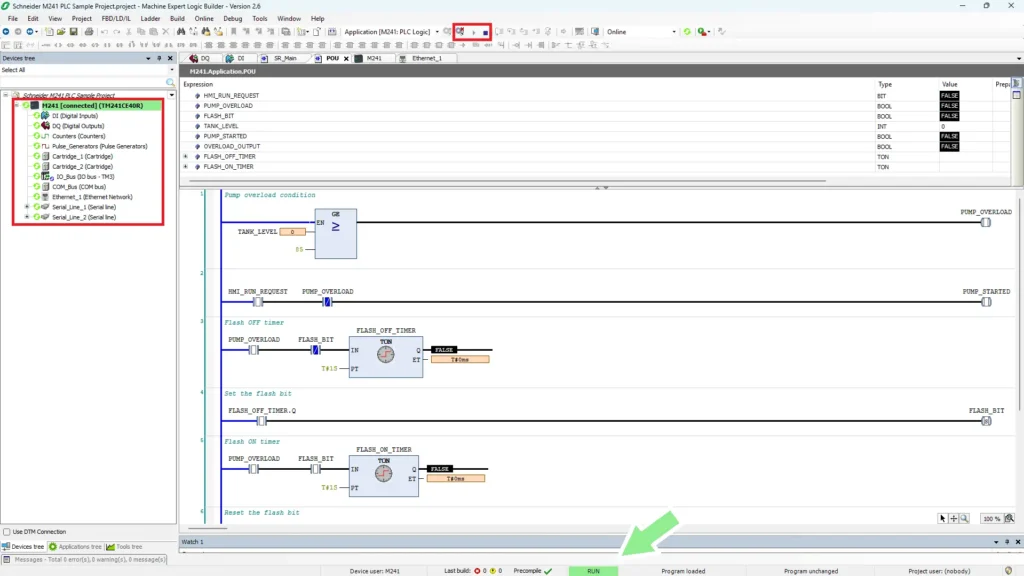
Task: Click the green login icon with dropdown
Action: (x=703, y=31)
